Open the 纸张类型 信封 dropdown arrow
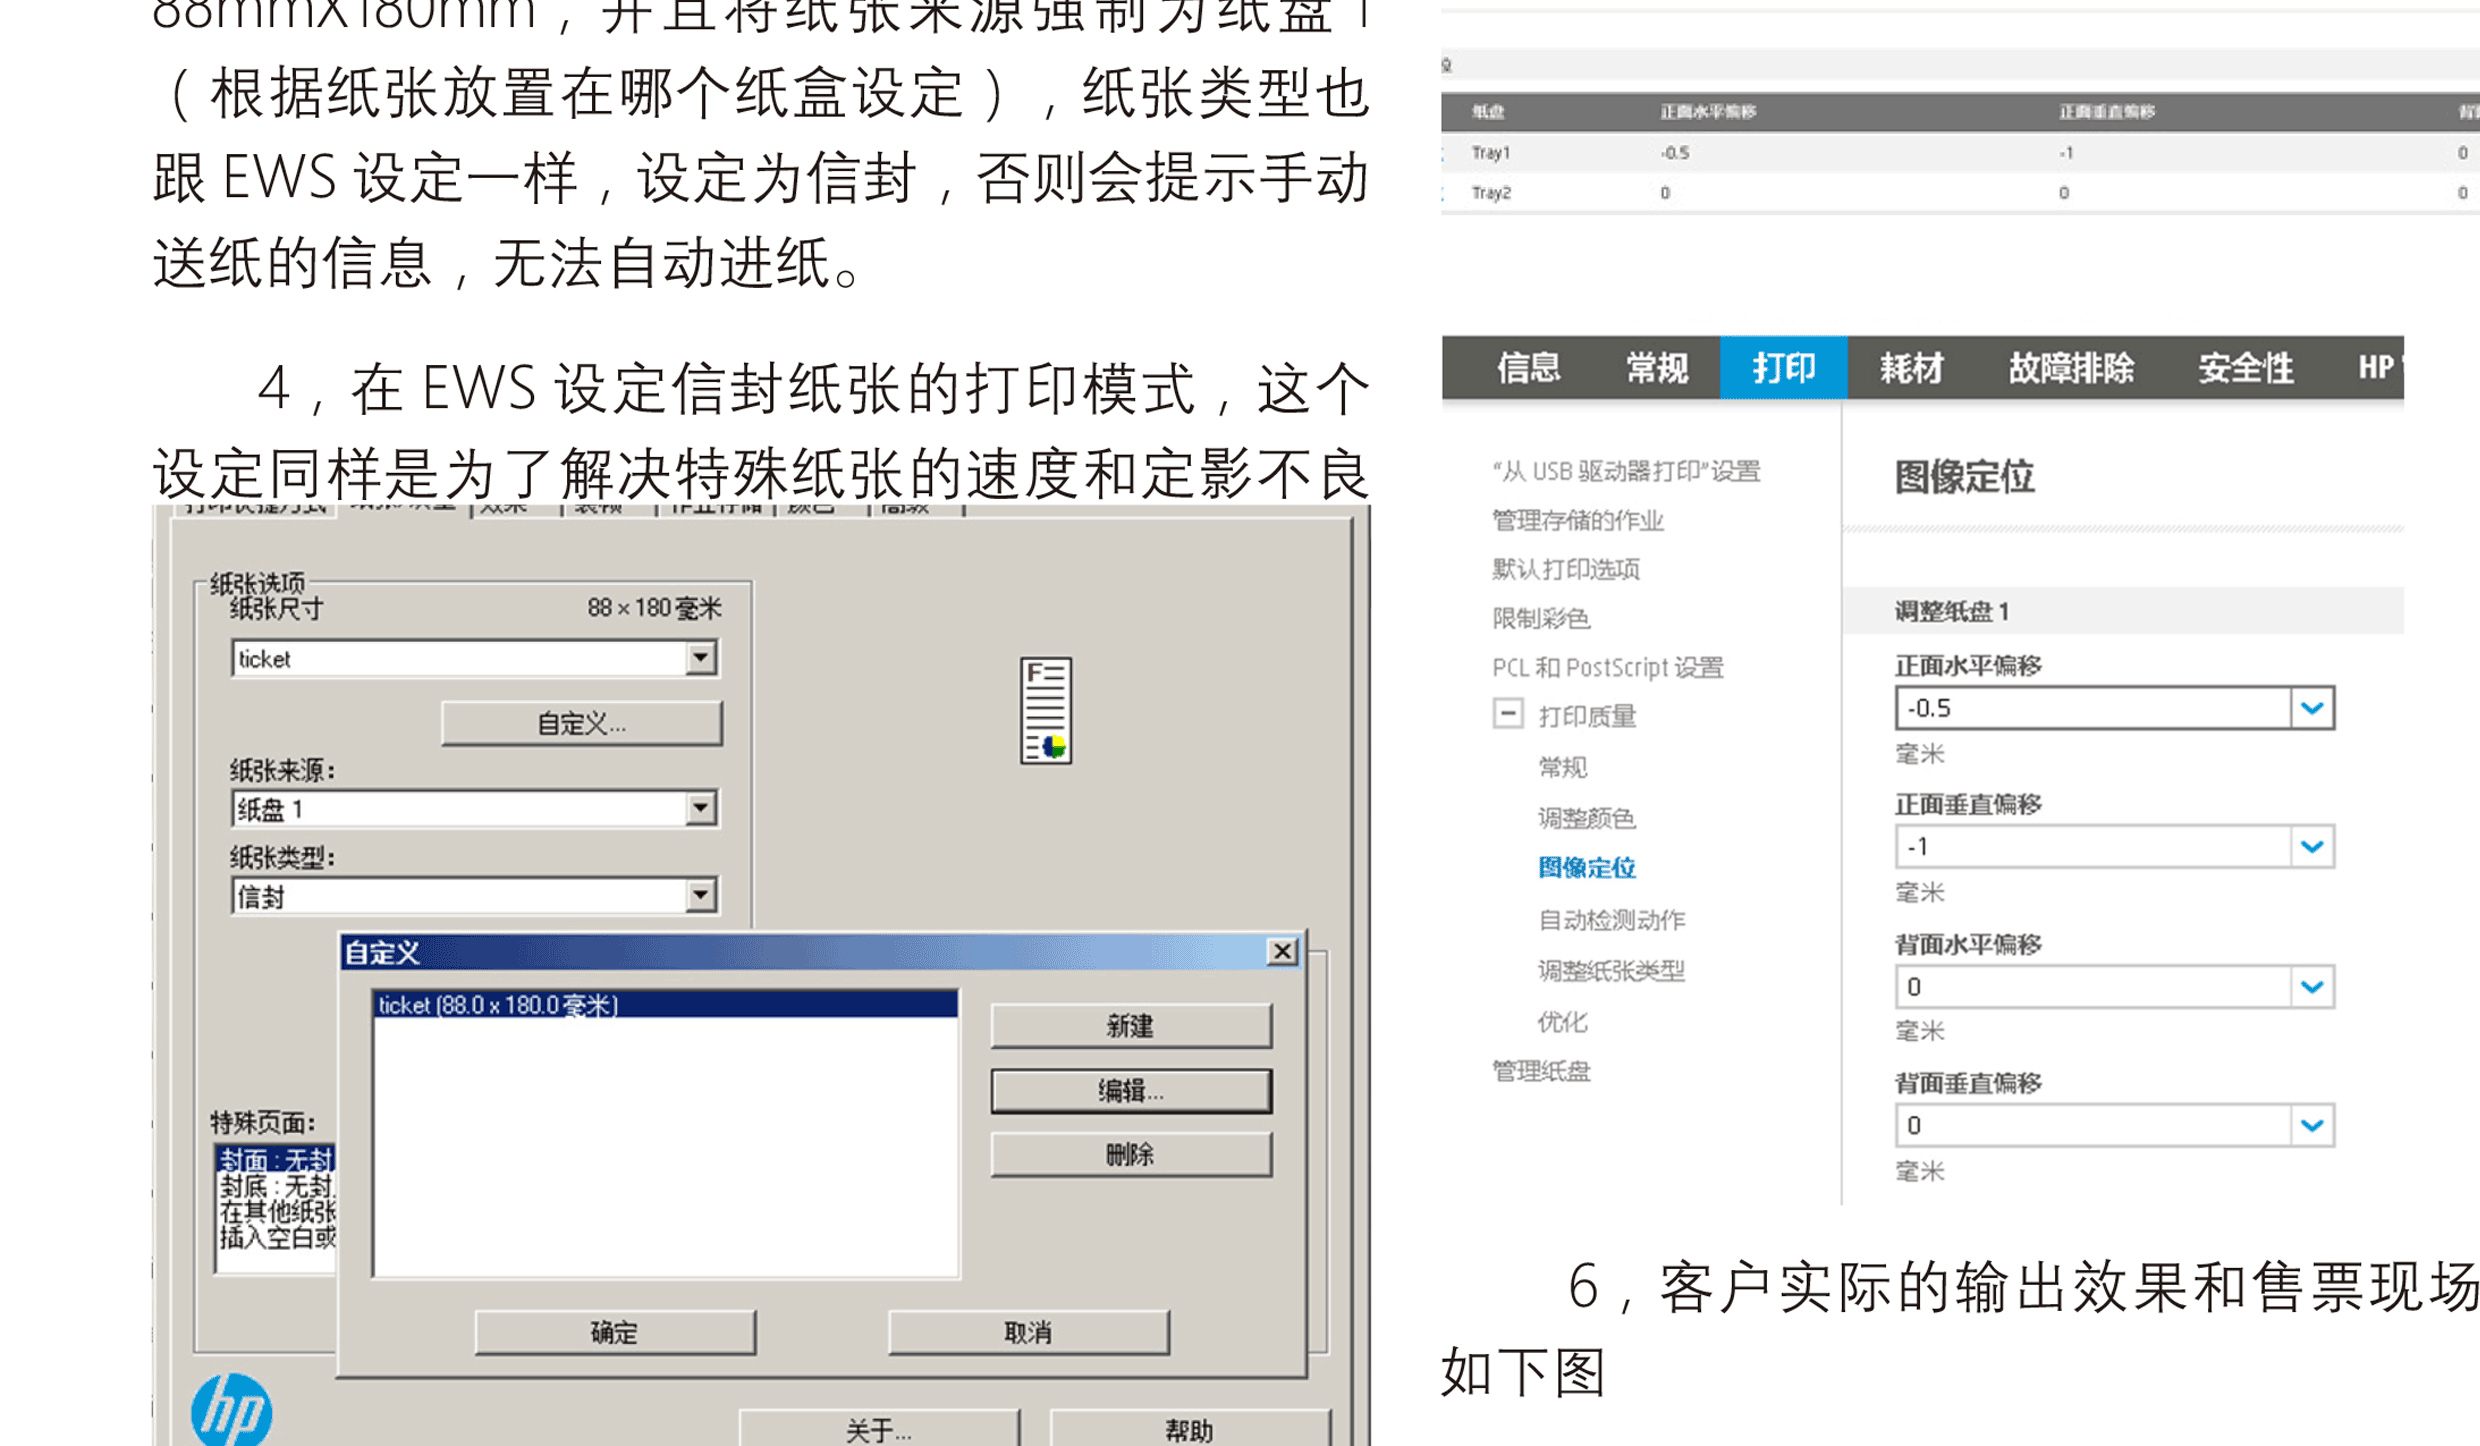Image resolution: width=2480 pixels, height=1446 pixels. pos(701,895)
